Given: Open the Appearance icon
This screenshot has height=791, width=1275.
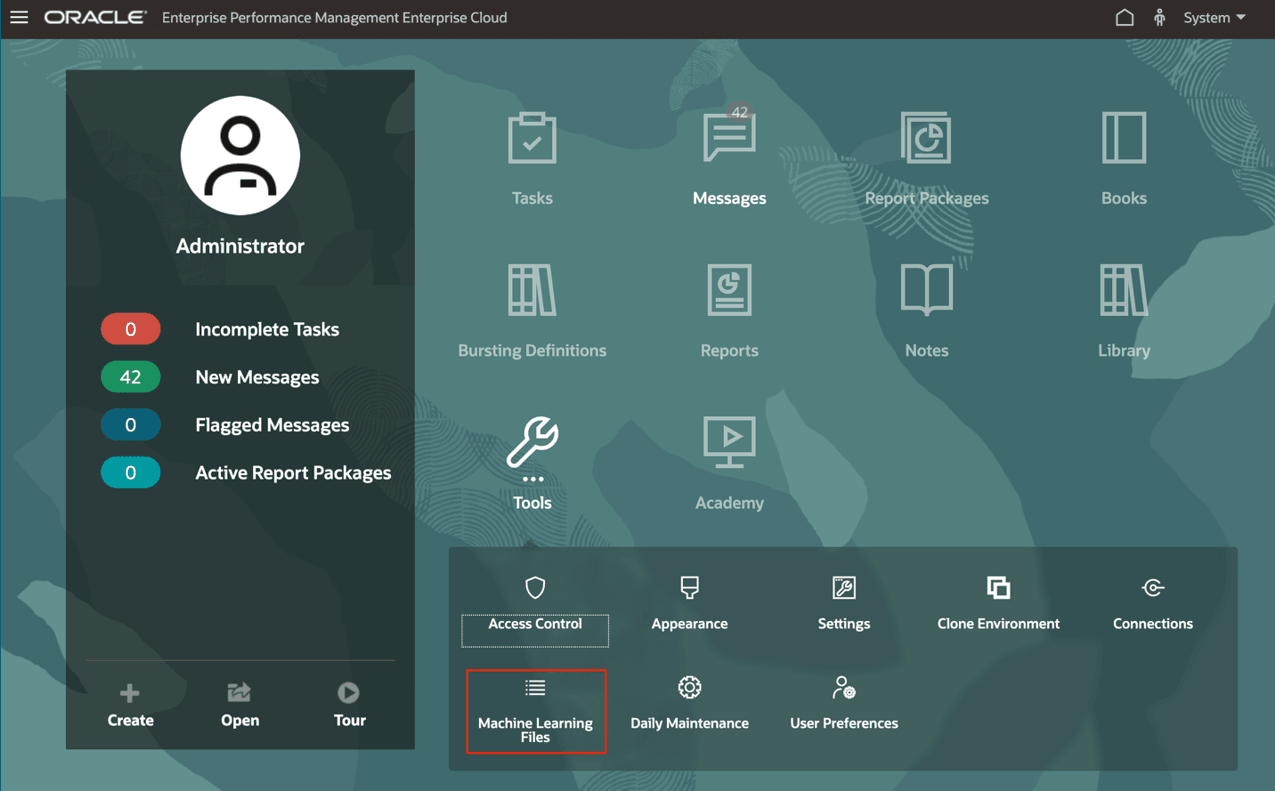Looking at the screenshot, I should pos(689,587).
